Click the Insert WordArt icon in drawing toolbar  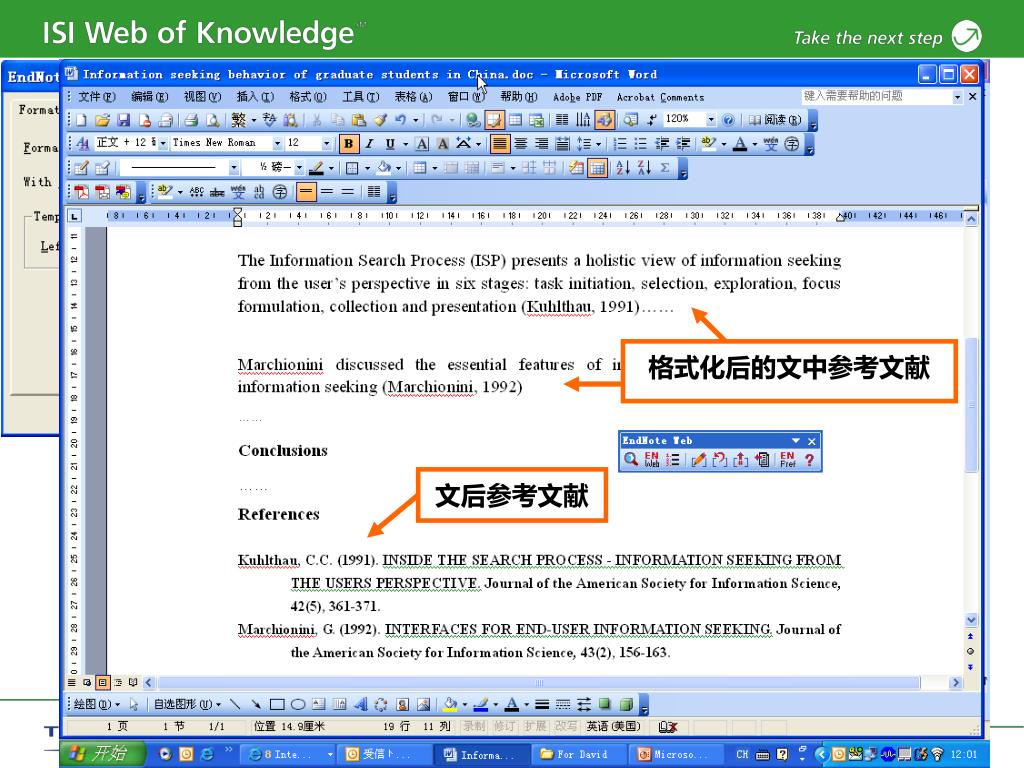(x=360, y=704)
